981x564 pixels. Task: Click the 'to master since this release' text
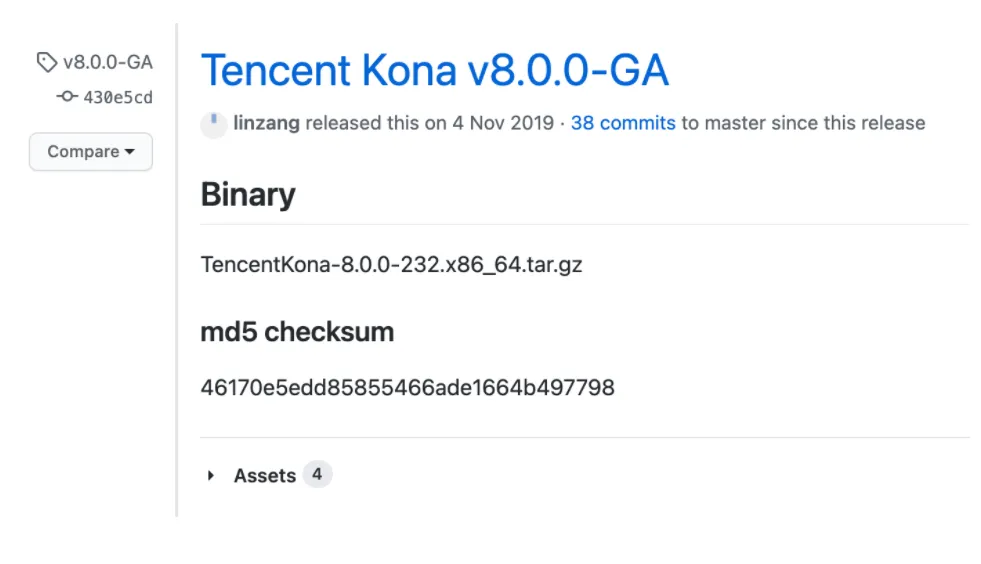coord(803,123)
